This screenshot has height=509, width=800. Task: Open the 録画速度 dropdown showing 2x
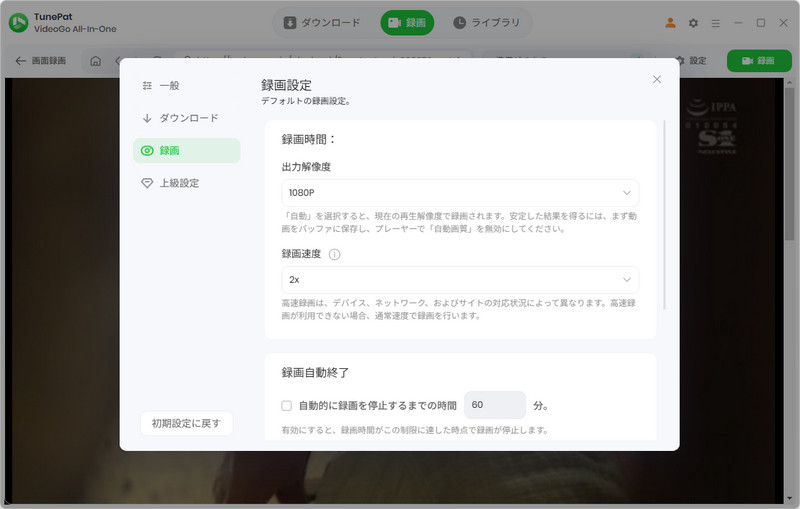pyautogui.click(x=460, y=279)
